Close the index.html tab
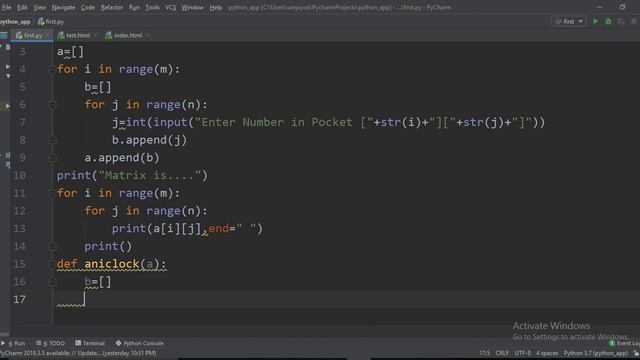The image size is (640, 360). click(147, 36)
